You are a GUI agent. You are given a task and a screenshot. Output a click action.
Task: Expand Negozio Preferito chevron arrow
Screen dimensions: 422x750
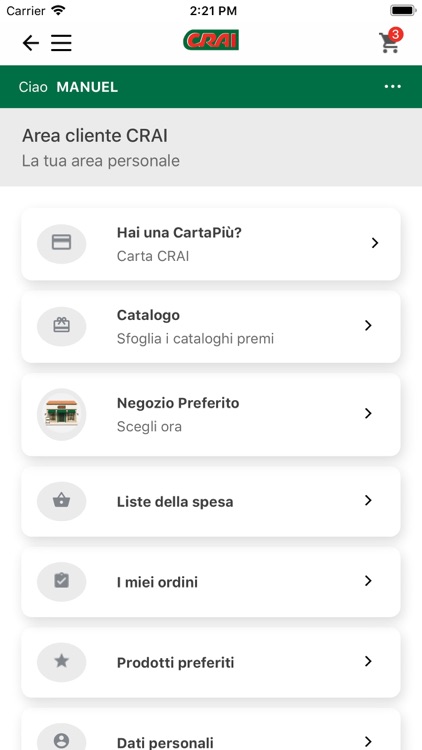click(x=368, y=413)
